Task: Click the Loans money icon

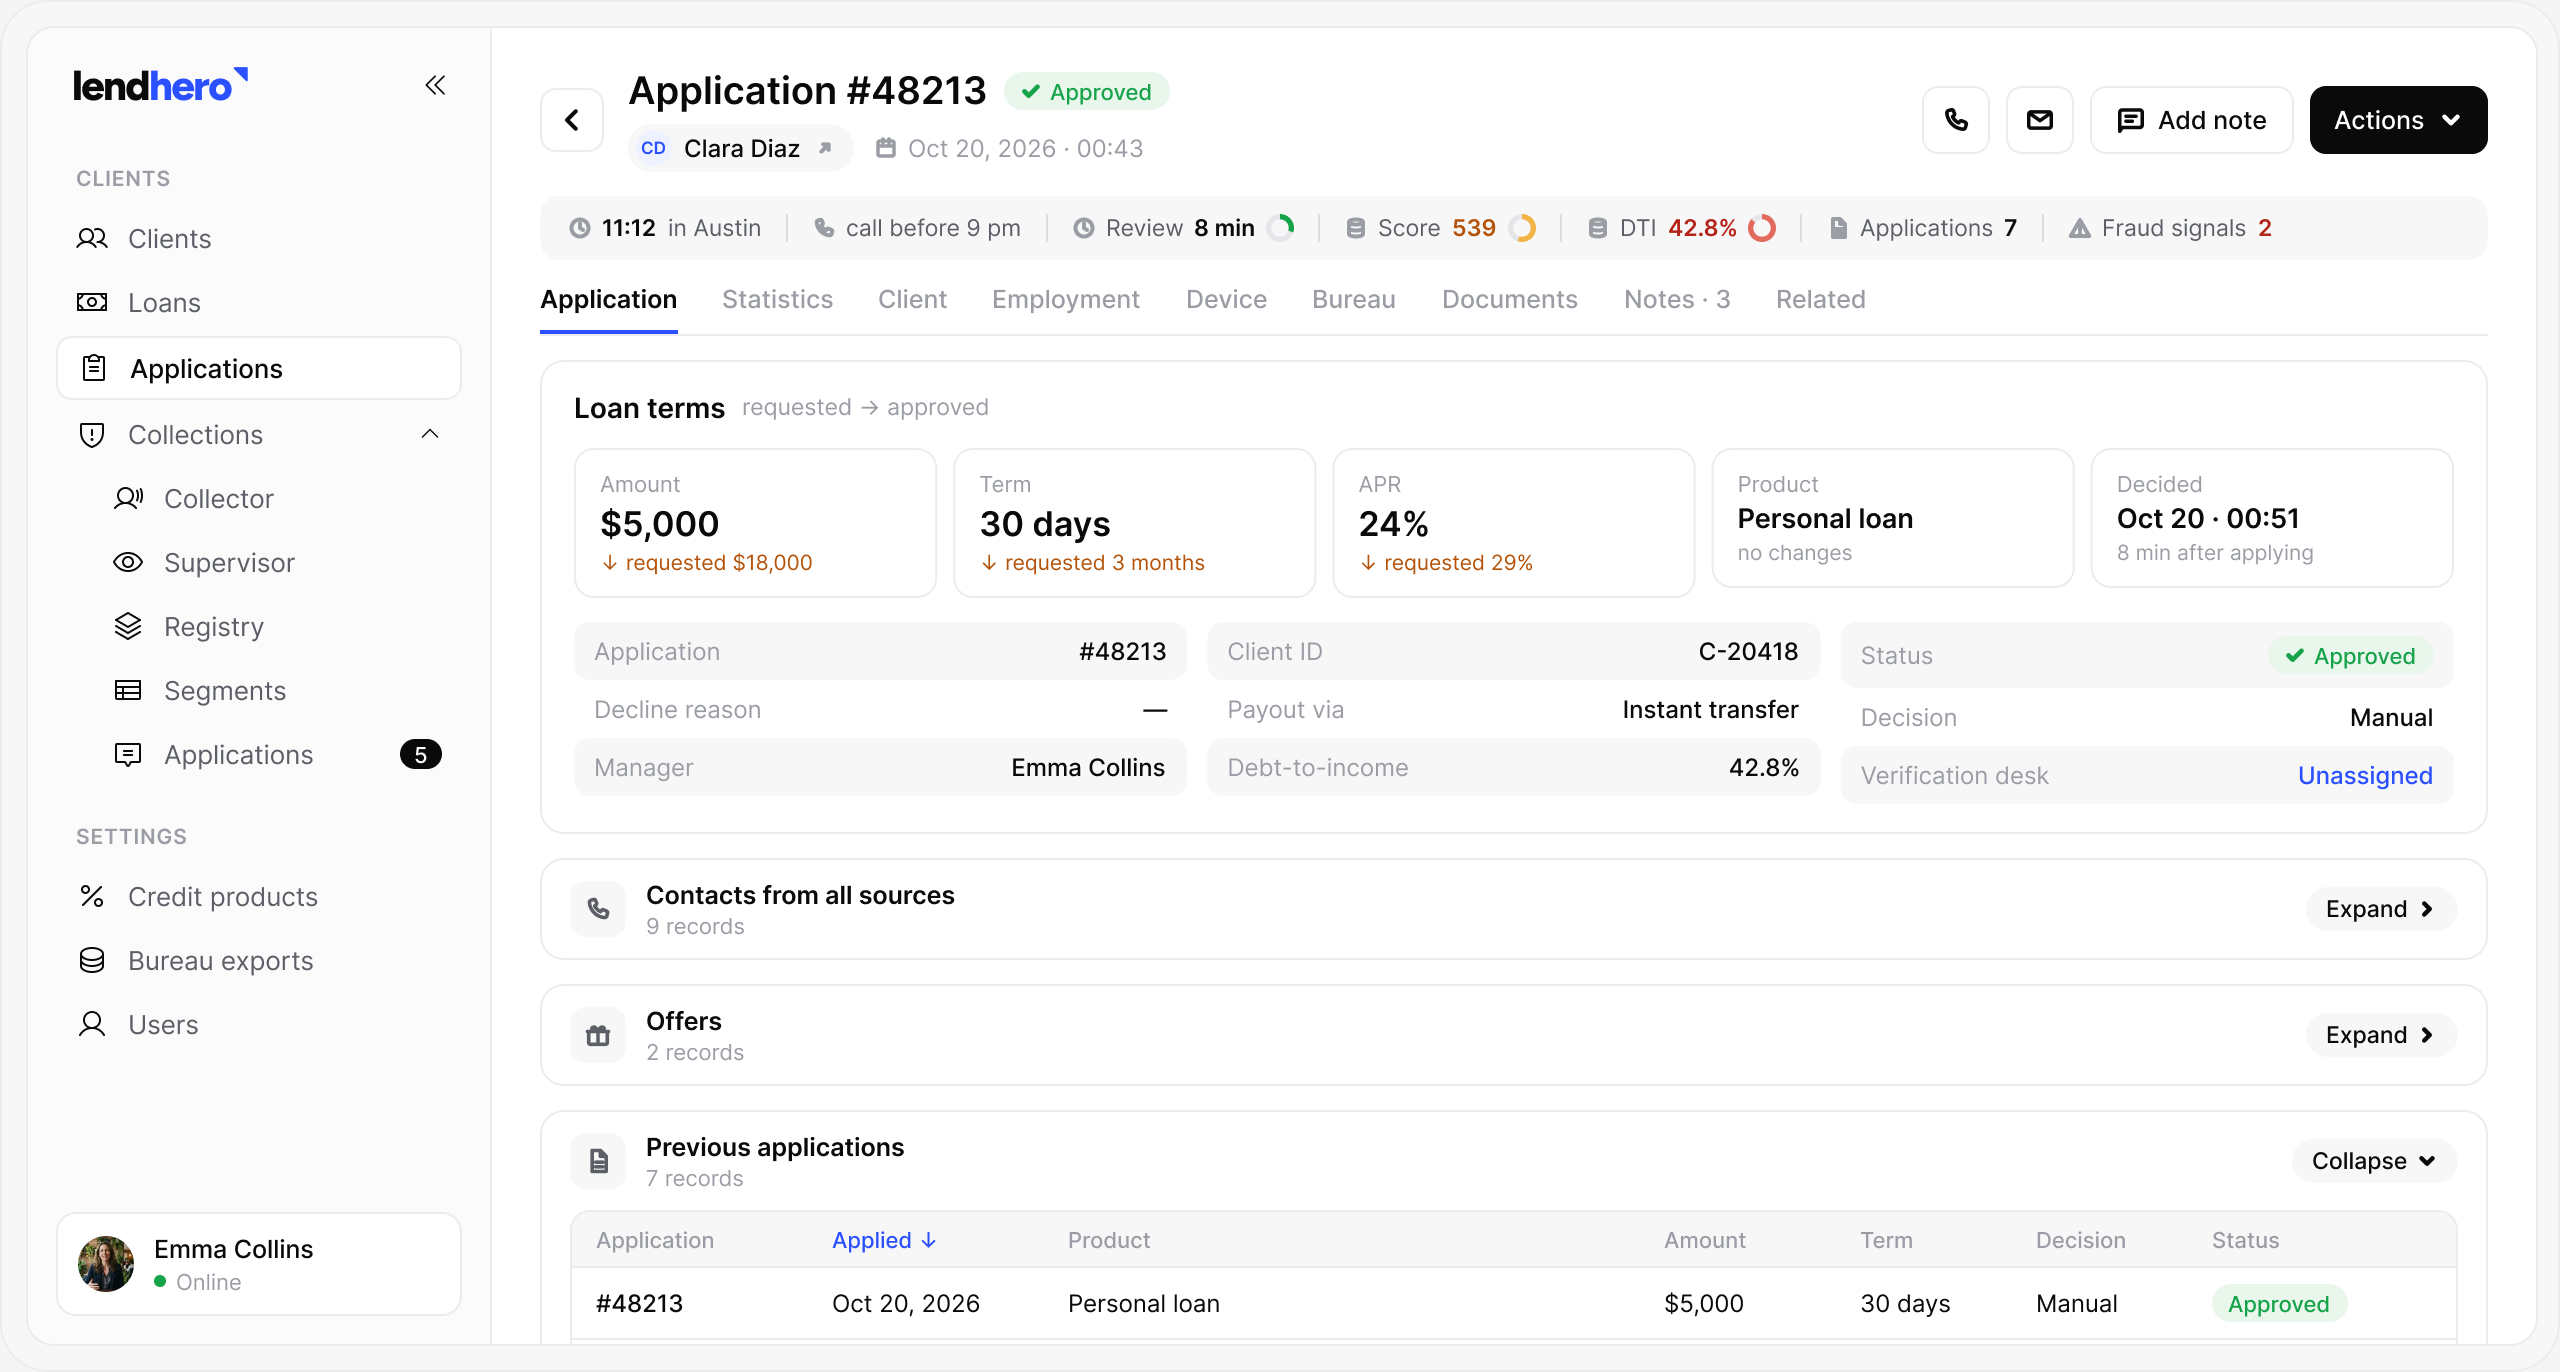Action: pyautogui.click(x=92, y=302)
